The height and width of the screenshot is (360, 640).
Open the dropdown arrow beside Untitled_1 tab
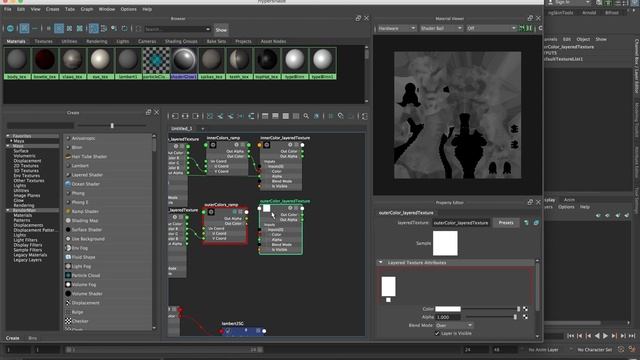coord(202,129)
